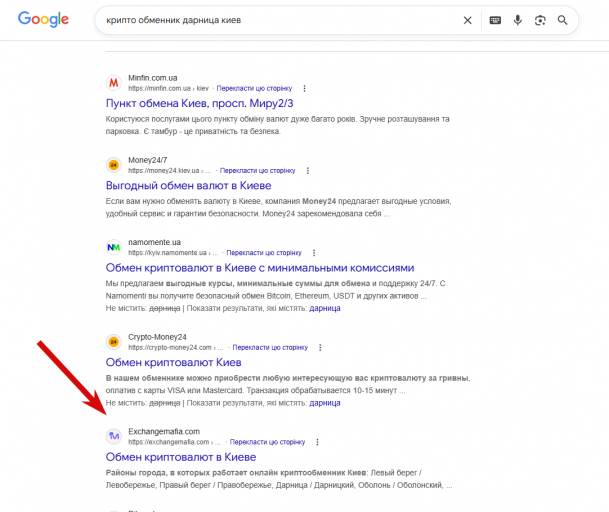The width and height of the screenshot is (609, 512).
Task: Click the namomente.ua NM favicon
Action: tap(113, 247)
